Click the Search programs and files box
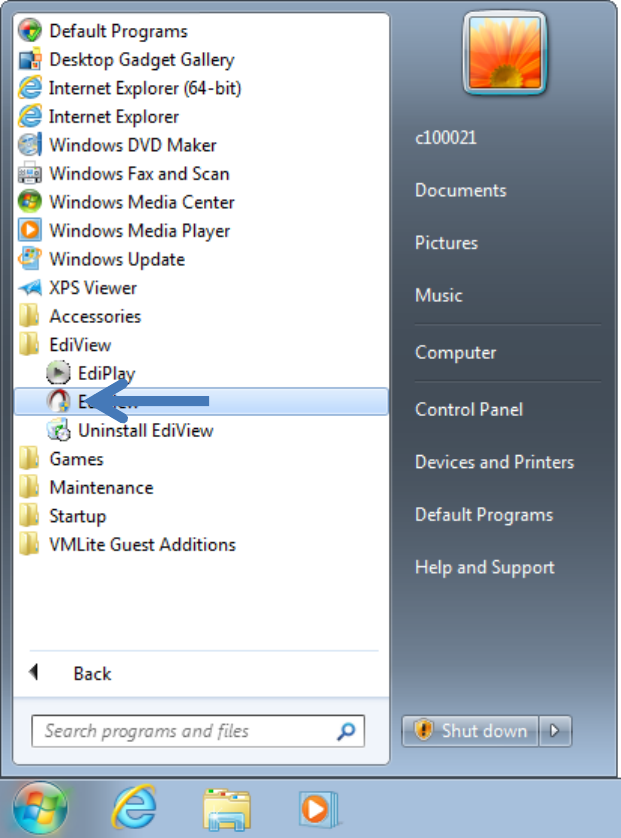Screen dimensions: 621x838 198,731
